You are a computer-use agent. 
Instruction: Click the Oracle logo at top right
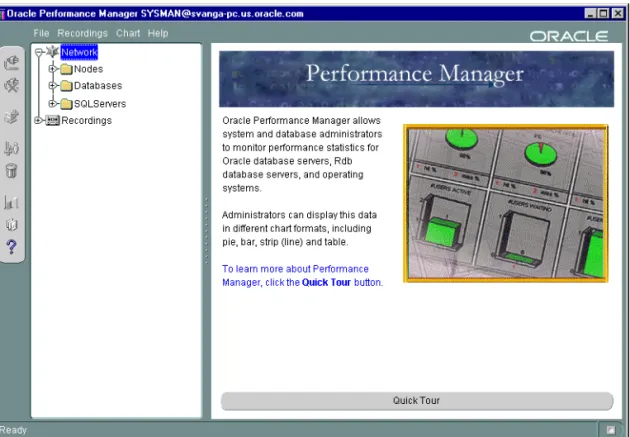click(x=569, y=37)
